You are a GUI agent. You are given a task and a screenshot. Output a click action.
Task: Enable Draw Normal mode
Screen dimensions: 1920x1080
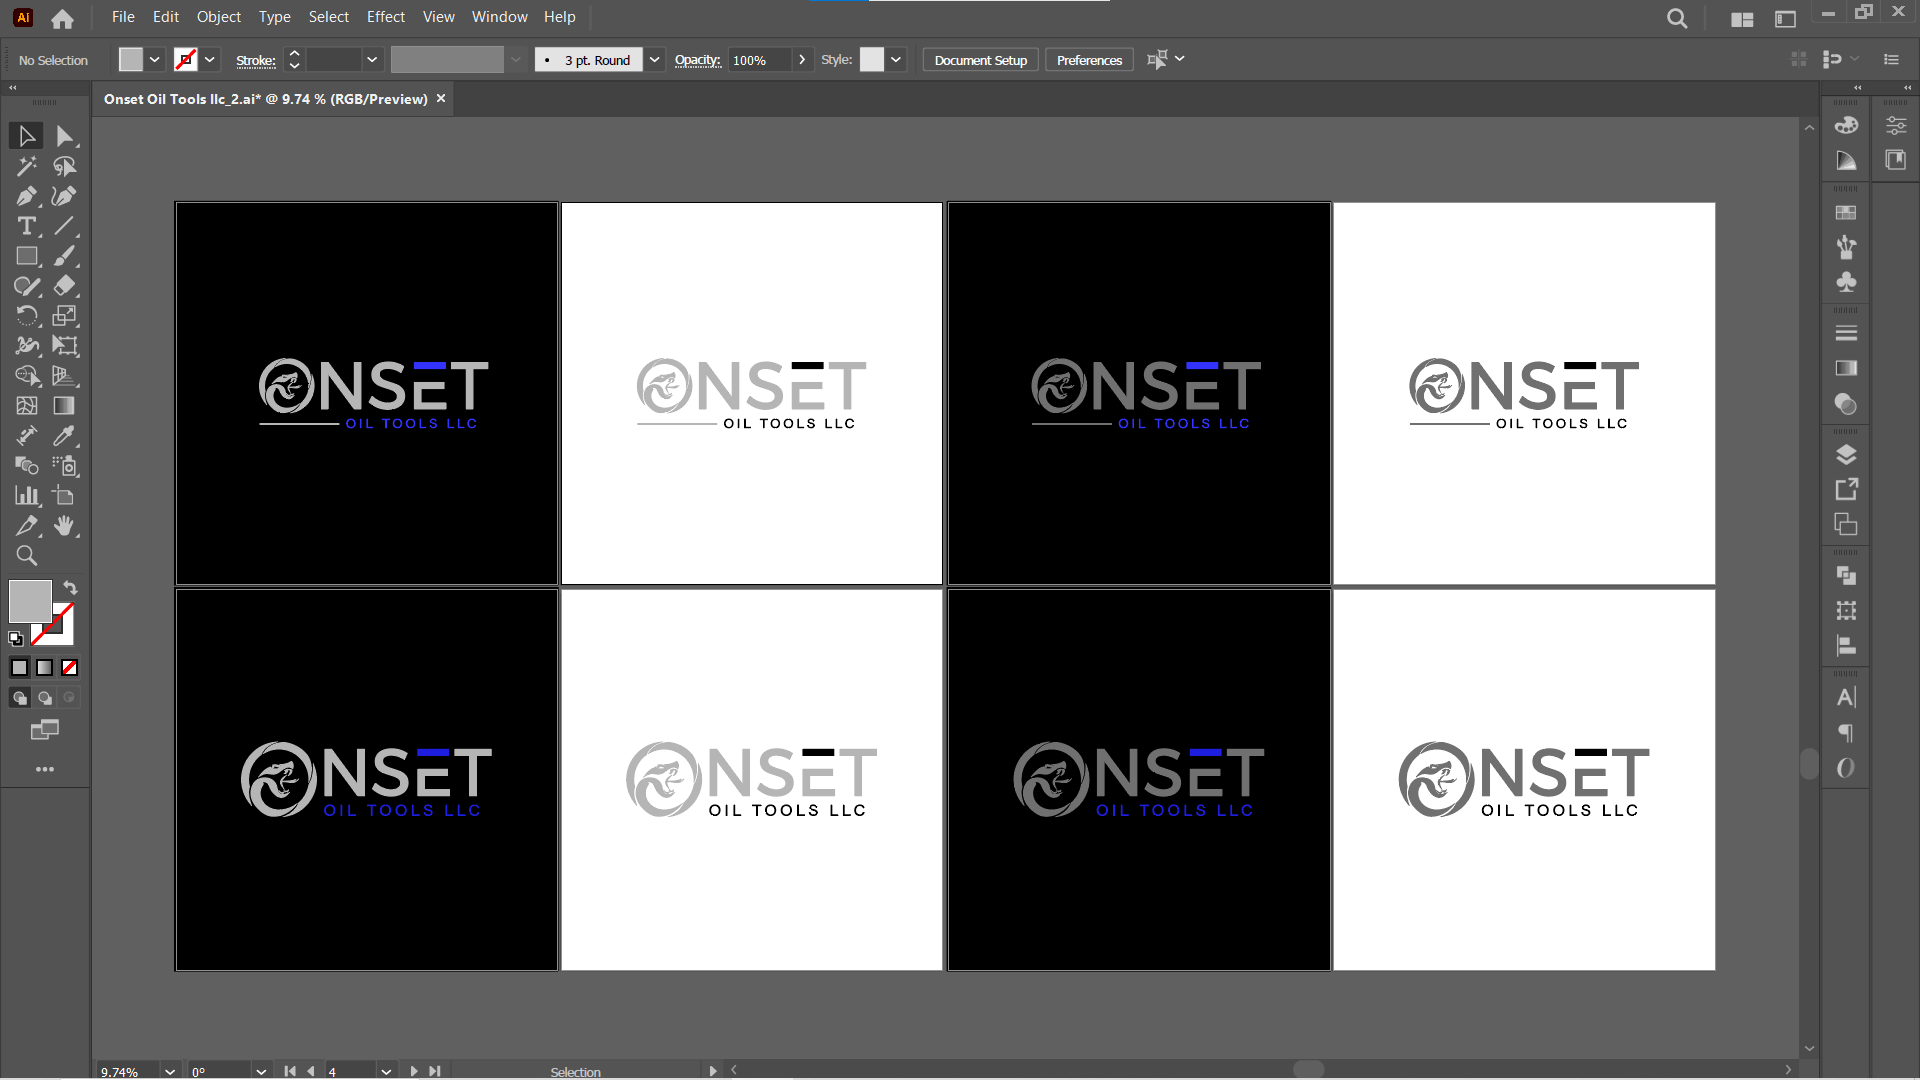pos(20,698)
